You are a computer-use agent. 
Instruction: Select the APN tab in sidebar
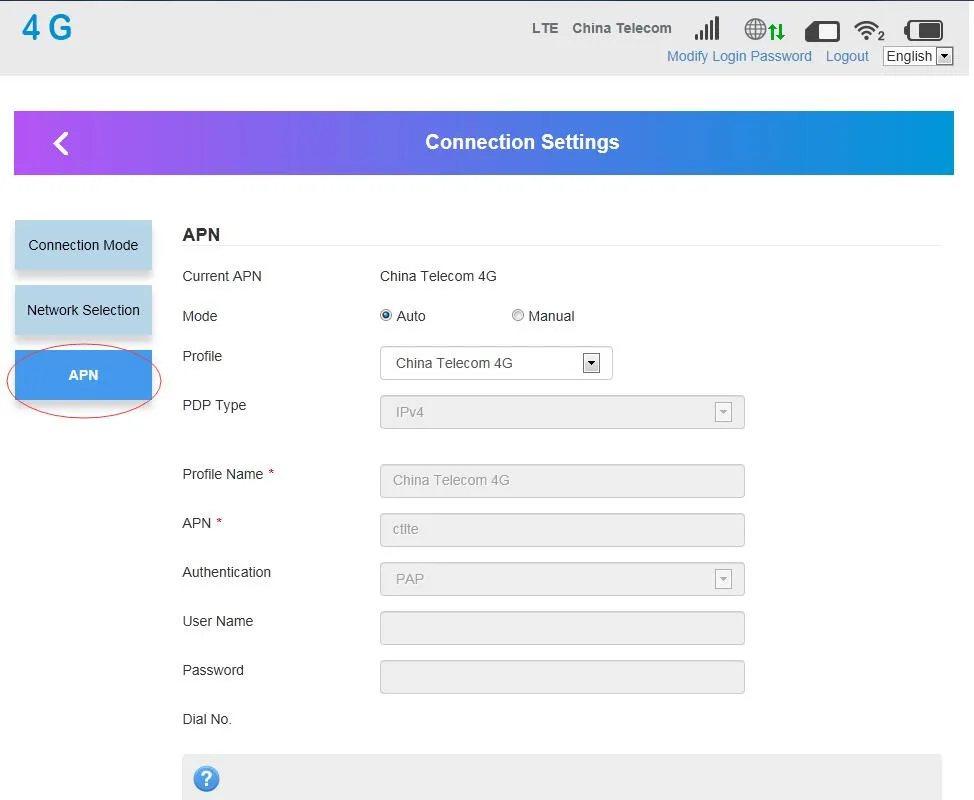[x=83, y=375]
